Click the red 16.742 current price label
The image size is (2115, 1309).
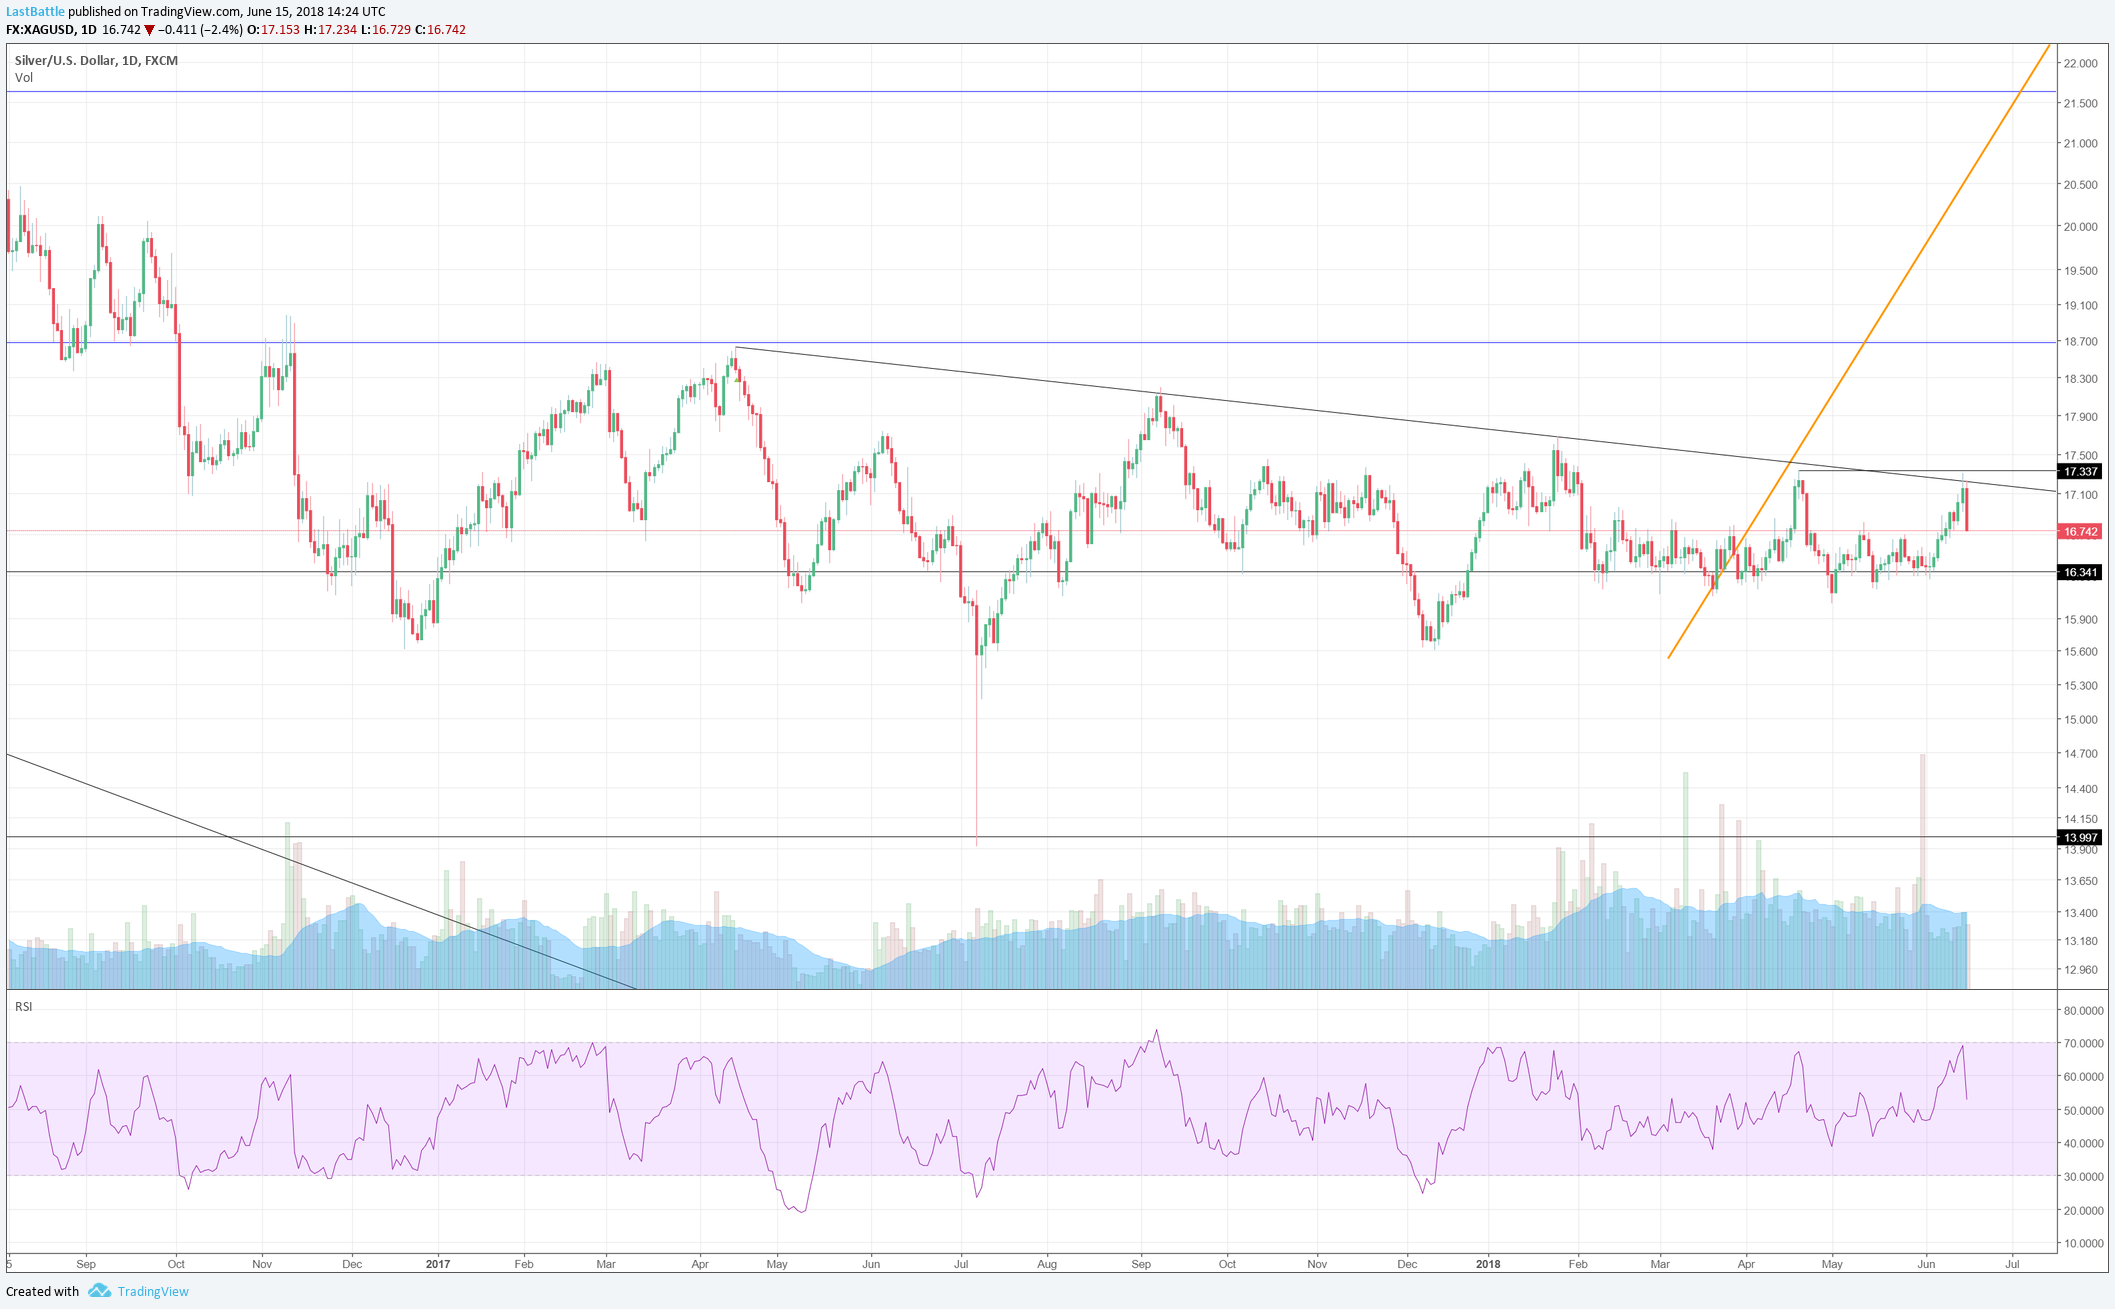pyautogui.click(x=2081, y=531)
